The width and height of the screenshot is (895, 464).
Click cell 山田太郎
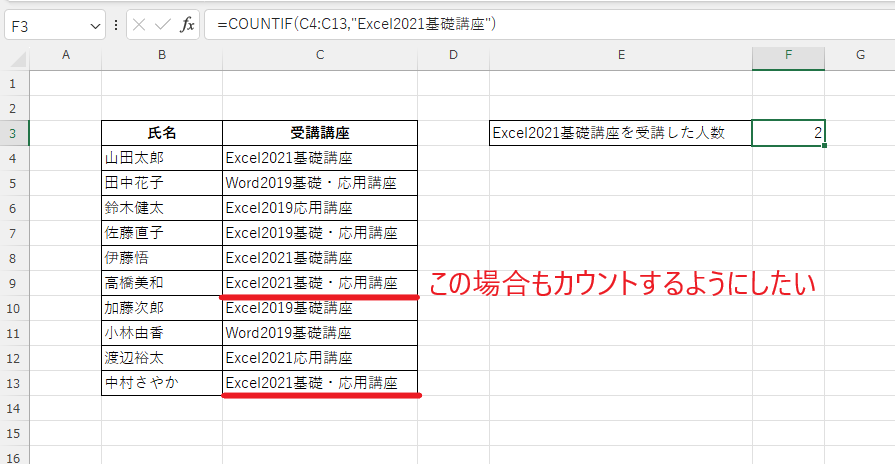click(162, 158)
